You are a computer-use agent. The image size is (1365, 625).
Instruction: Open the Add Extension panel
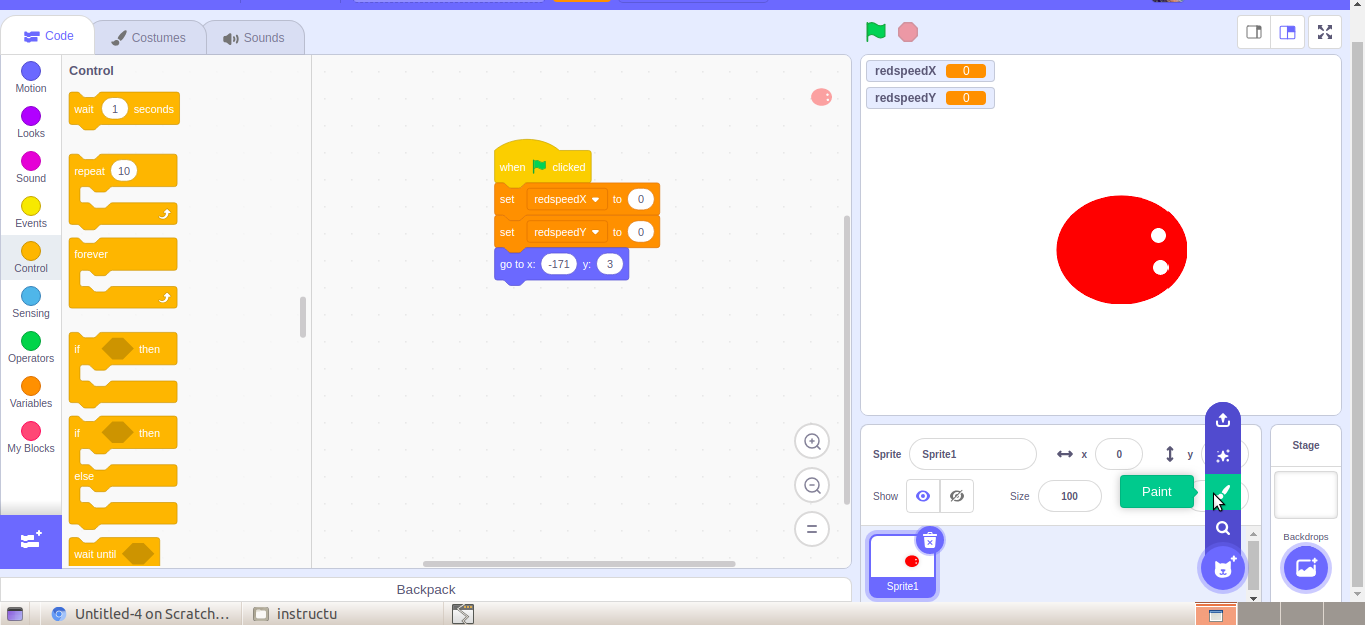pyautogui.click(x=31, y=542)
